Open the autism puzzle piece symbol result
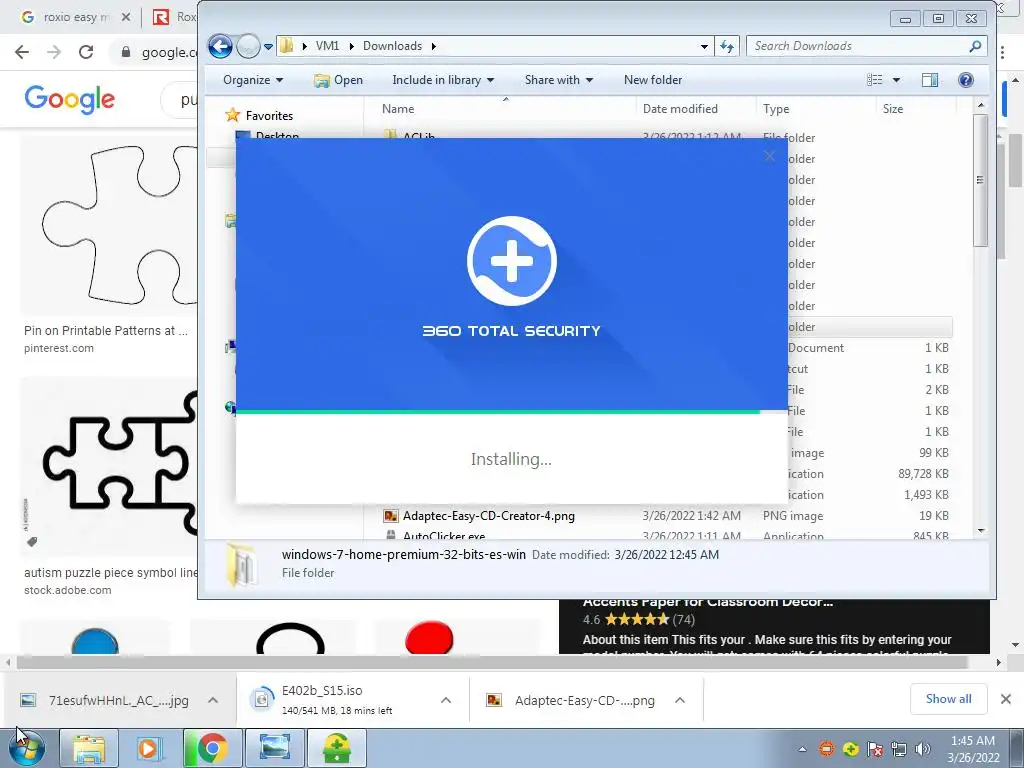The image size is (1024, 768). [110, 573]
